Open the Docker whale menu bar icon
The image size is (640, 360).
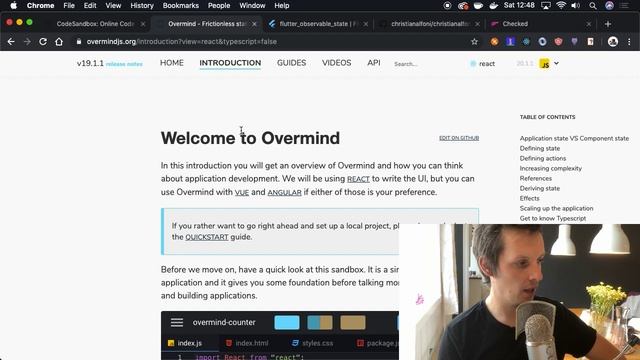click(493, 6)
